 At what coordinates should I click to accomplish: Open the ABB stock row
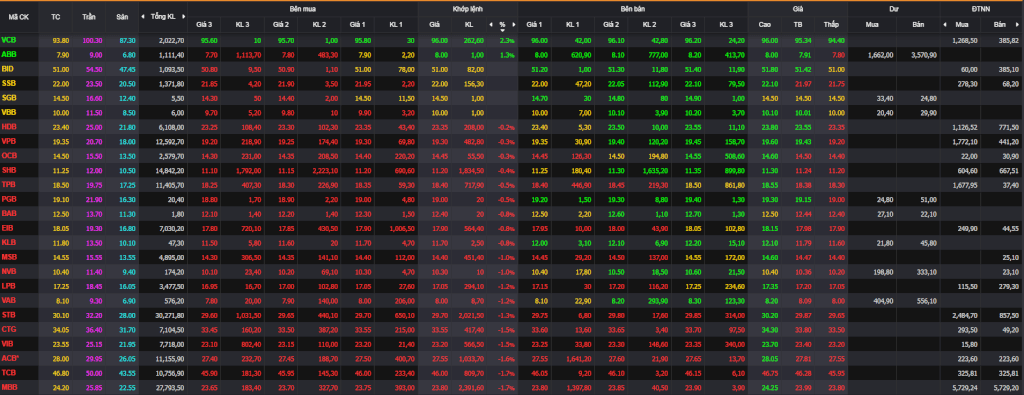512,54
